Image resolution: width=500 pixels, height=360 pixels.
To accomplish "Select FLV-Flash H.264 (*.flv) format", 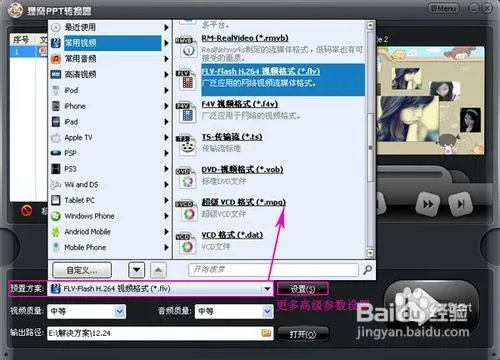I will (x=261, y=71).
